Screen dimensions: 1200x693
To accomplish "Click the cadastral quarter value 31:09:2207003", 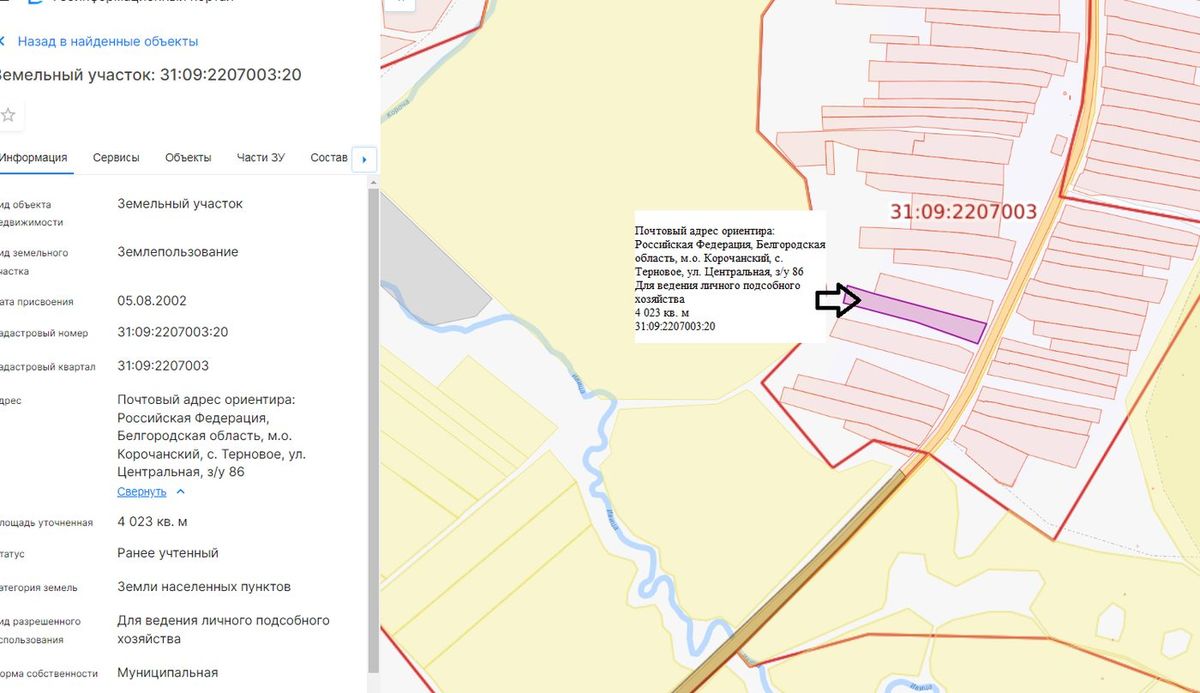I will pos(163,366).
